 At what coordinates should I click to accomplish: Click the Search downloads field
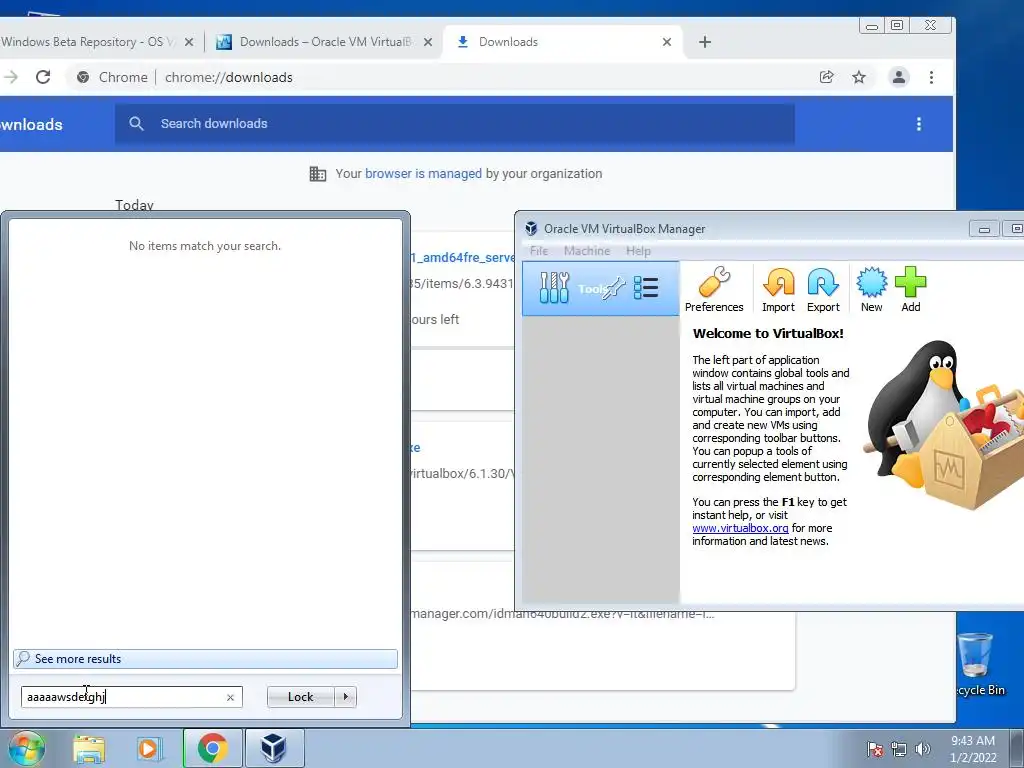(x=455, y=124)
